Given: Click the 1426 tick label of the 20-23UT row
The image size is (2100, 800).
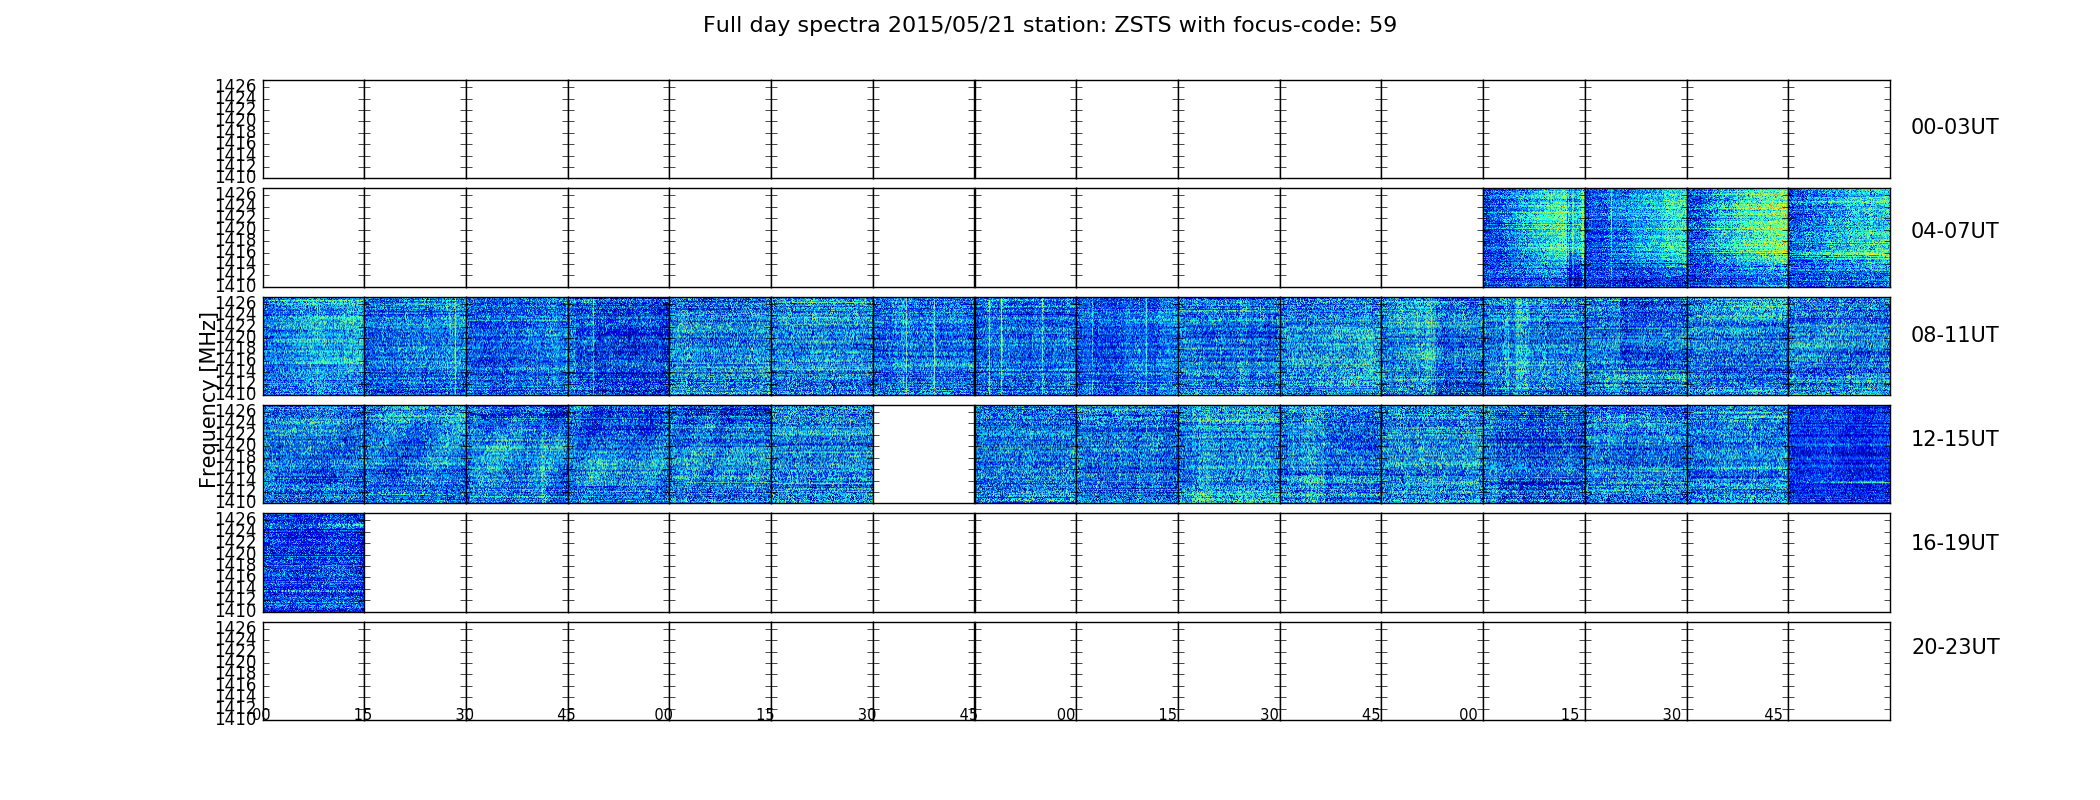Looking at the screenshot, I should pyautogui.click(x=236, y=628).
